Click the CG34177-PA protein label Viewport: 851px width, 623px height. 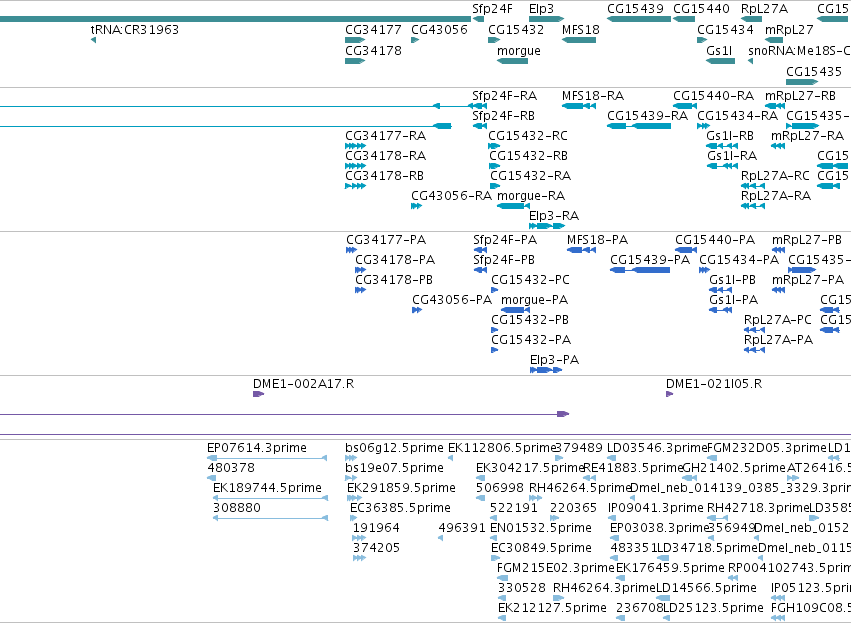(386, 240)
